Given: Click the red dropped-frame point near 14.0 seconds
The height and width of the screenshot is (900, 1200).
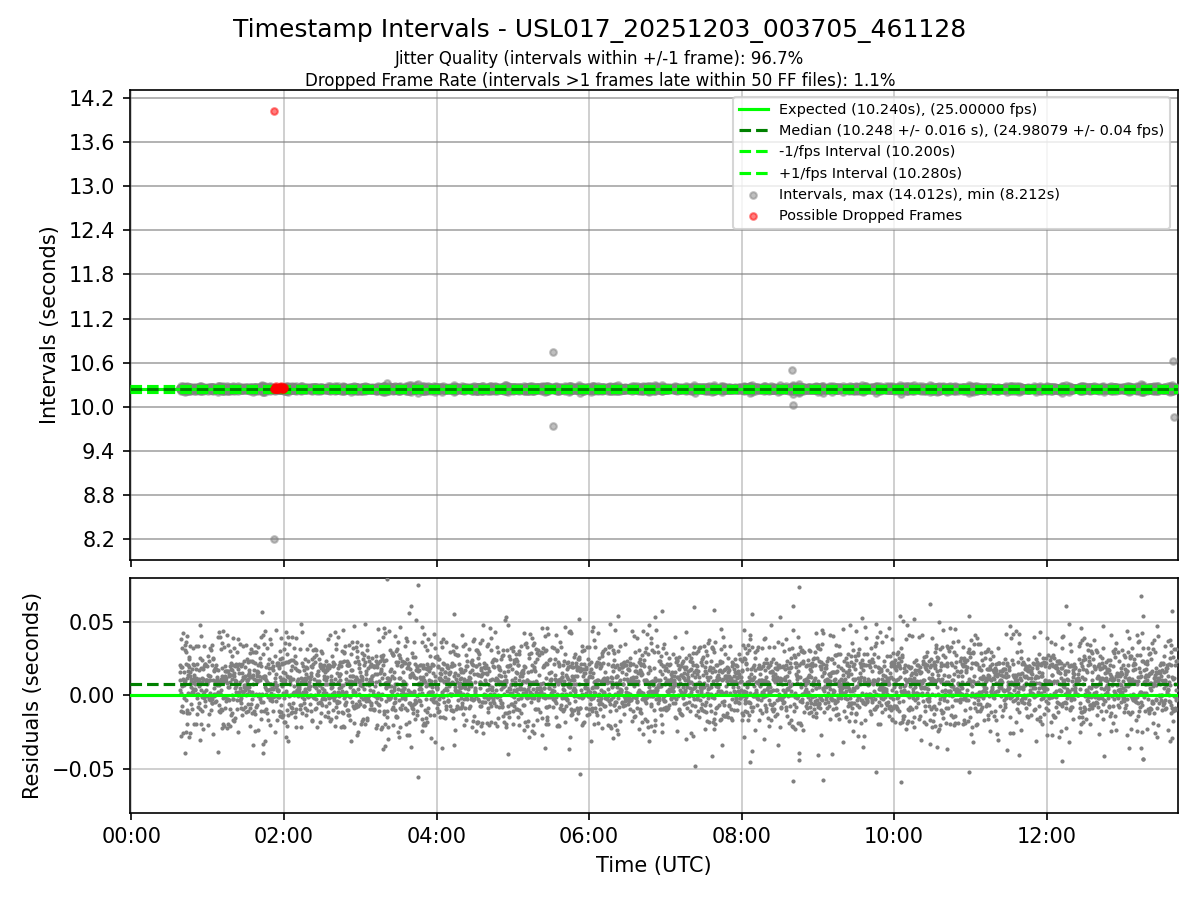Looking at the screenshot, I should click(x=274, y=111).
